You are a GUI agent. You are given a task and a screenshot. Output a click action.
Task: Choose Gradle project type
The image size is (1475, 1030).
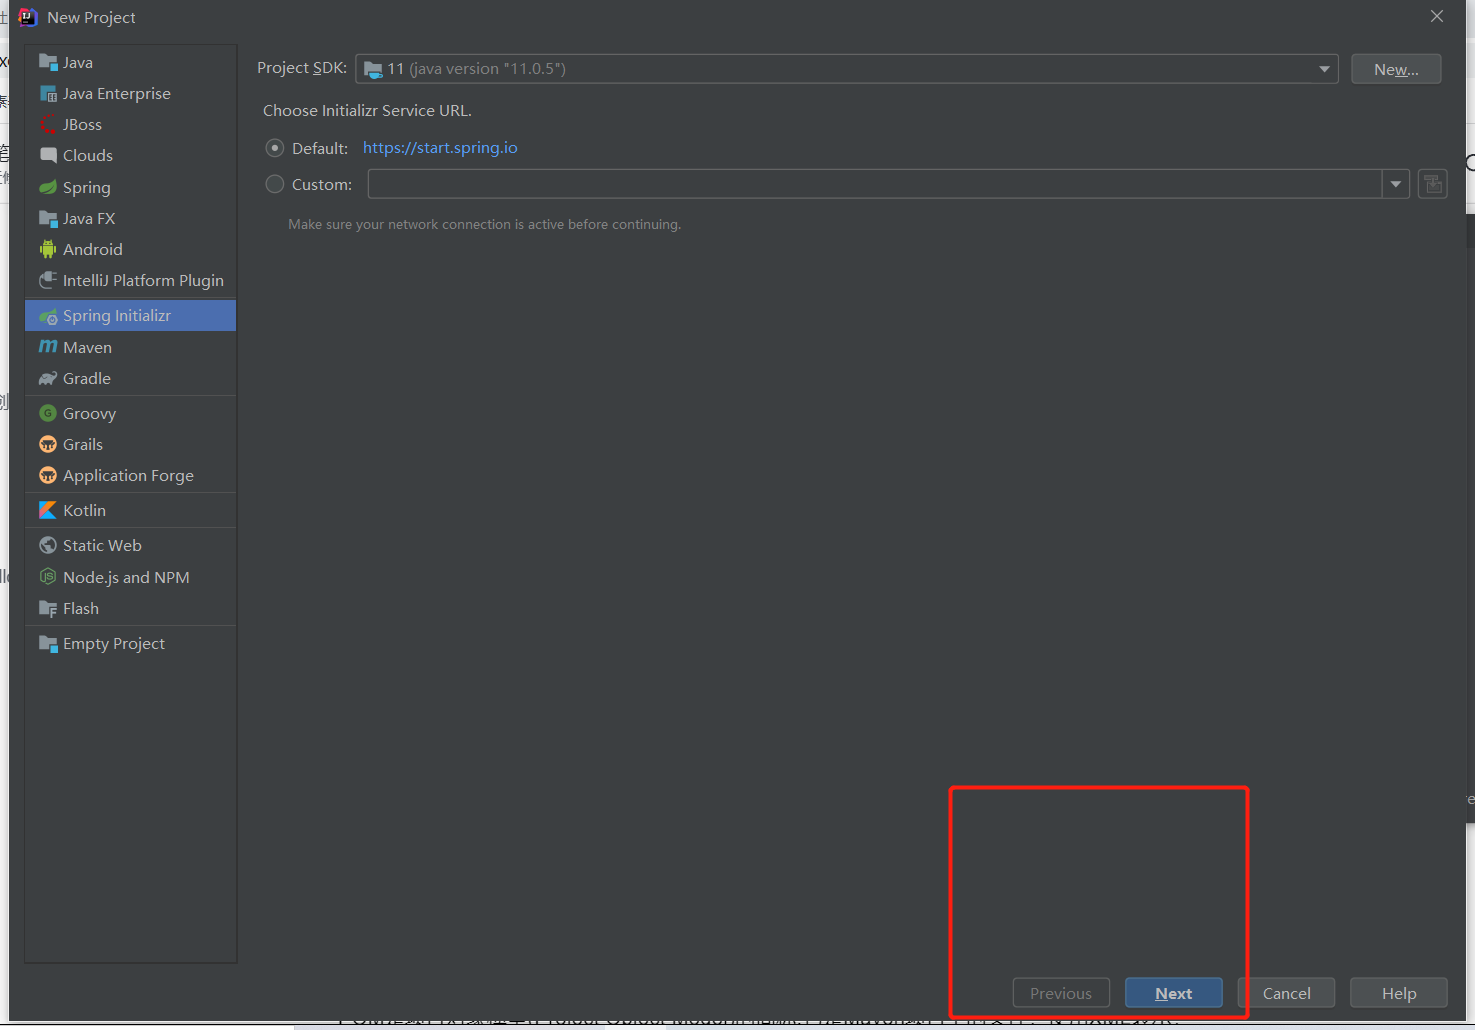point(130,378)
